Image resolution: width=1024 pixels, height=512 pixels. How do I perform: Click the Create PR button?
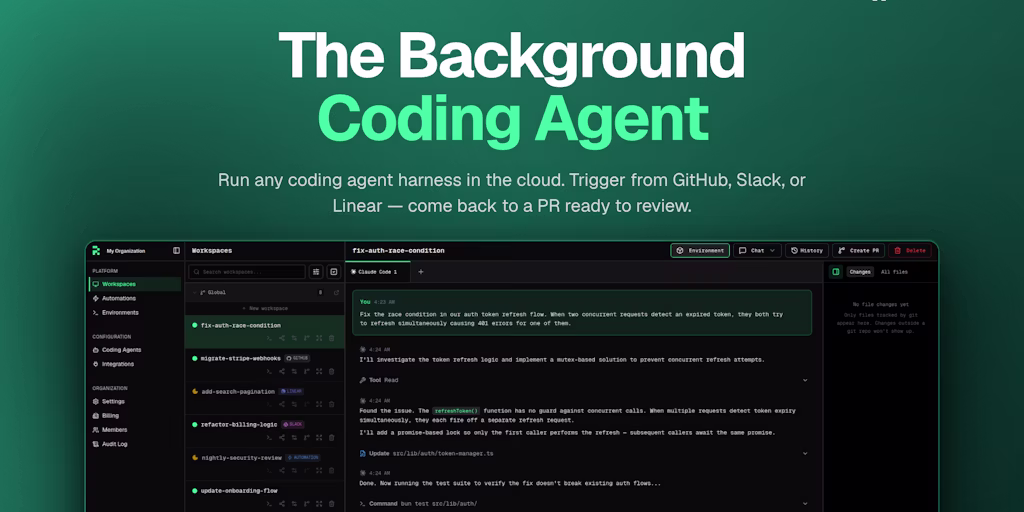(x=858, y=250)
